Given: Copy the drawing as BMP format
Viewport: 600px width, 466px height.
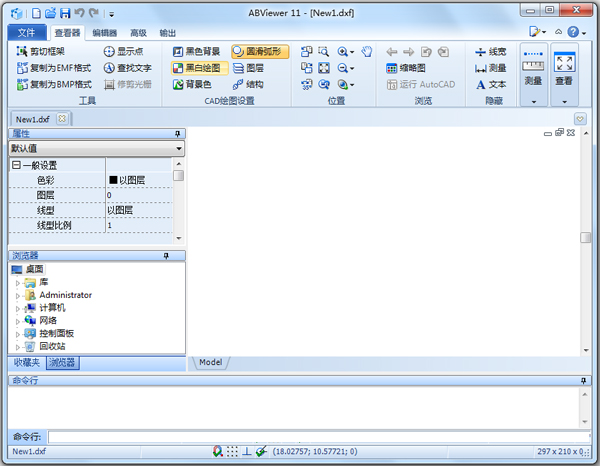Looking at the screenshot, I should pos(54,84).
